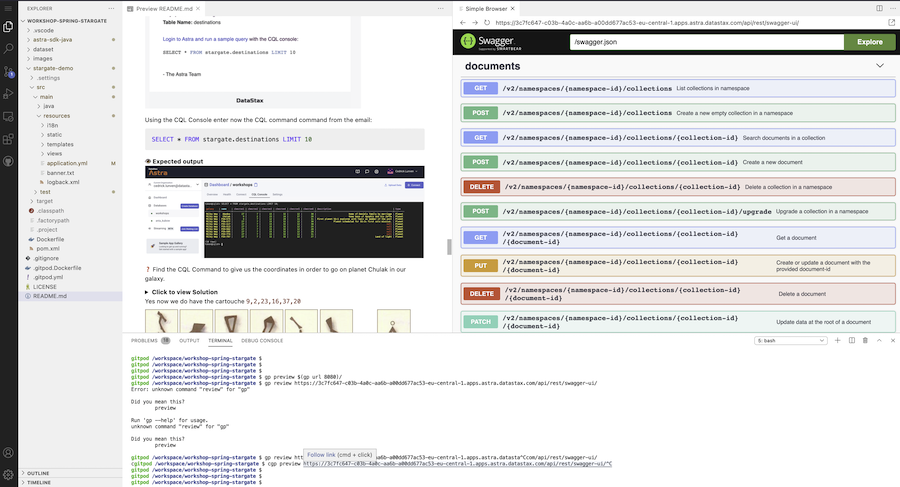Open the Source Control view

tap(8, 72)
